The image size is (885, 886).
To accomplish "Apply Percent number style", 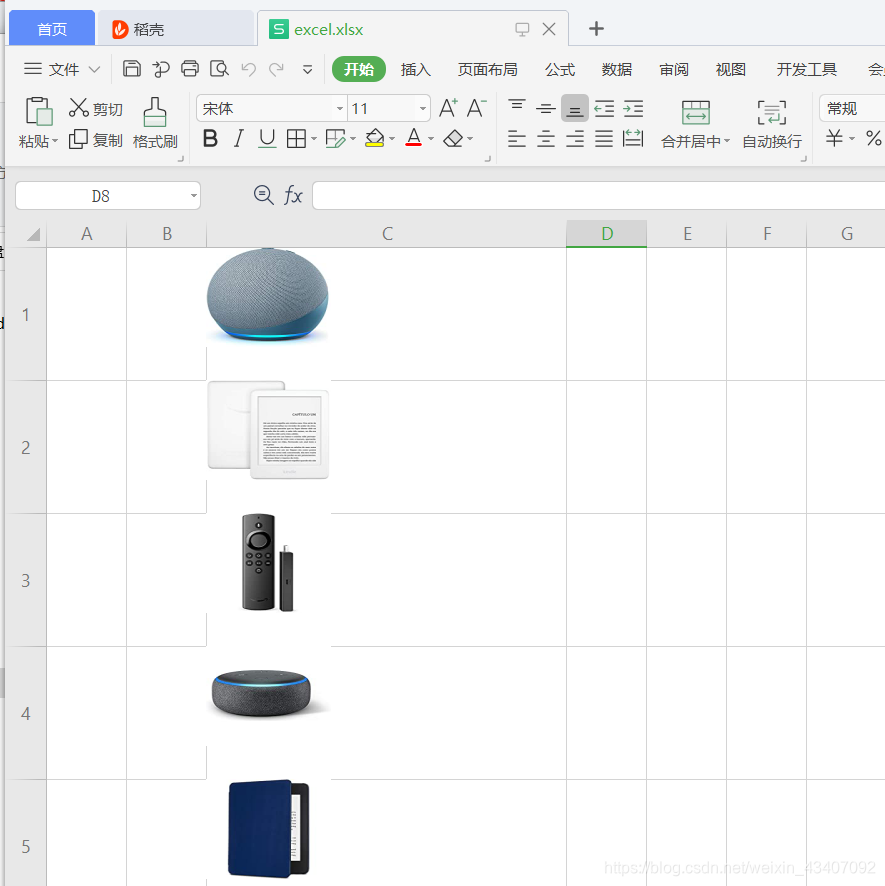I will 874,140.
